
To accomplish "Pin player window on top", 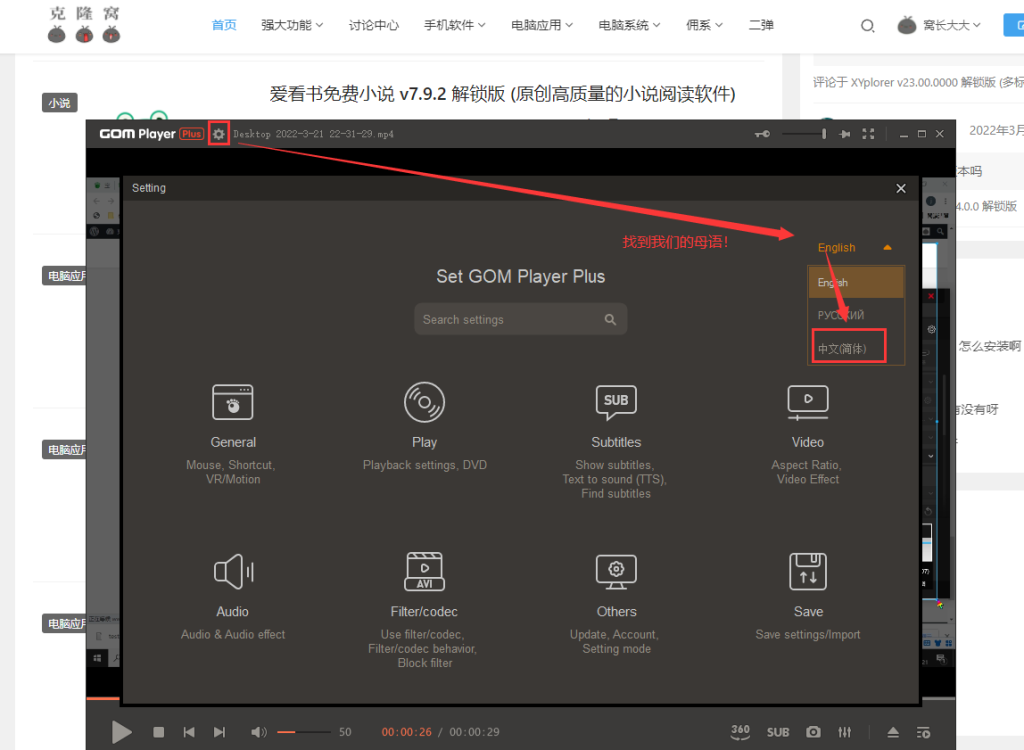I will point(844,134).
